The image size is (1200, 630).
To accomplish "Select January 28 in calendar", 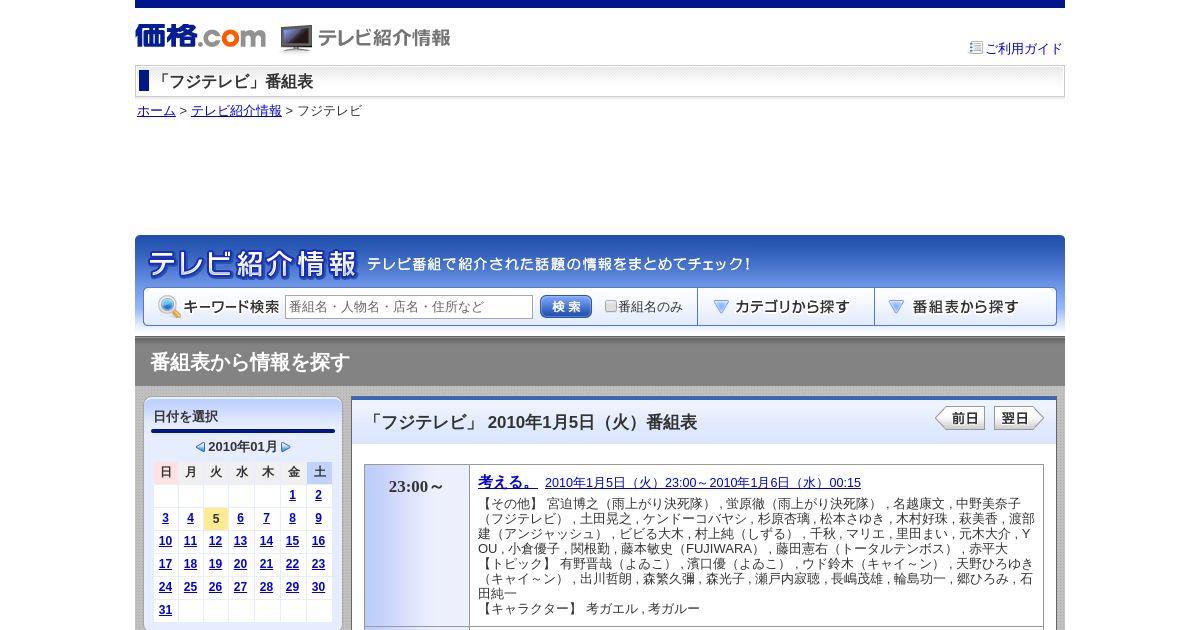I will tap(267, 587).
